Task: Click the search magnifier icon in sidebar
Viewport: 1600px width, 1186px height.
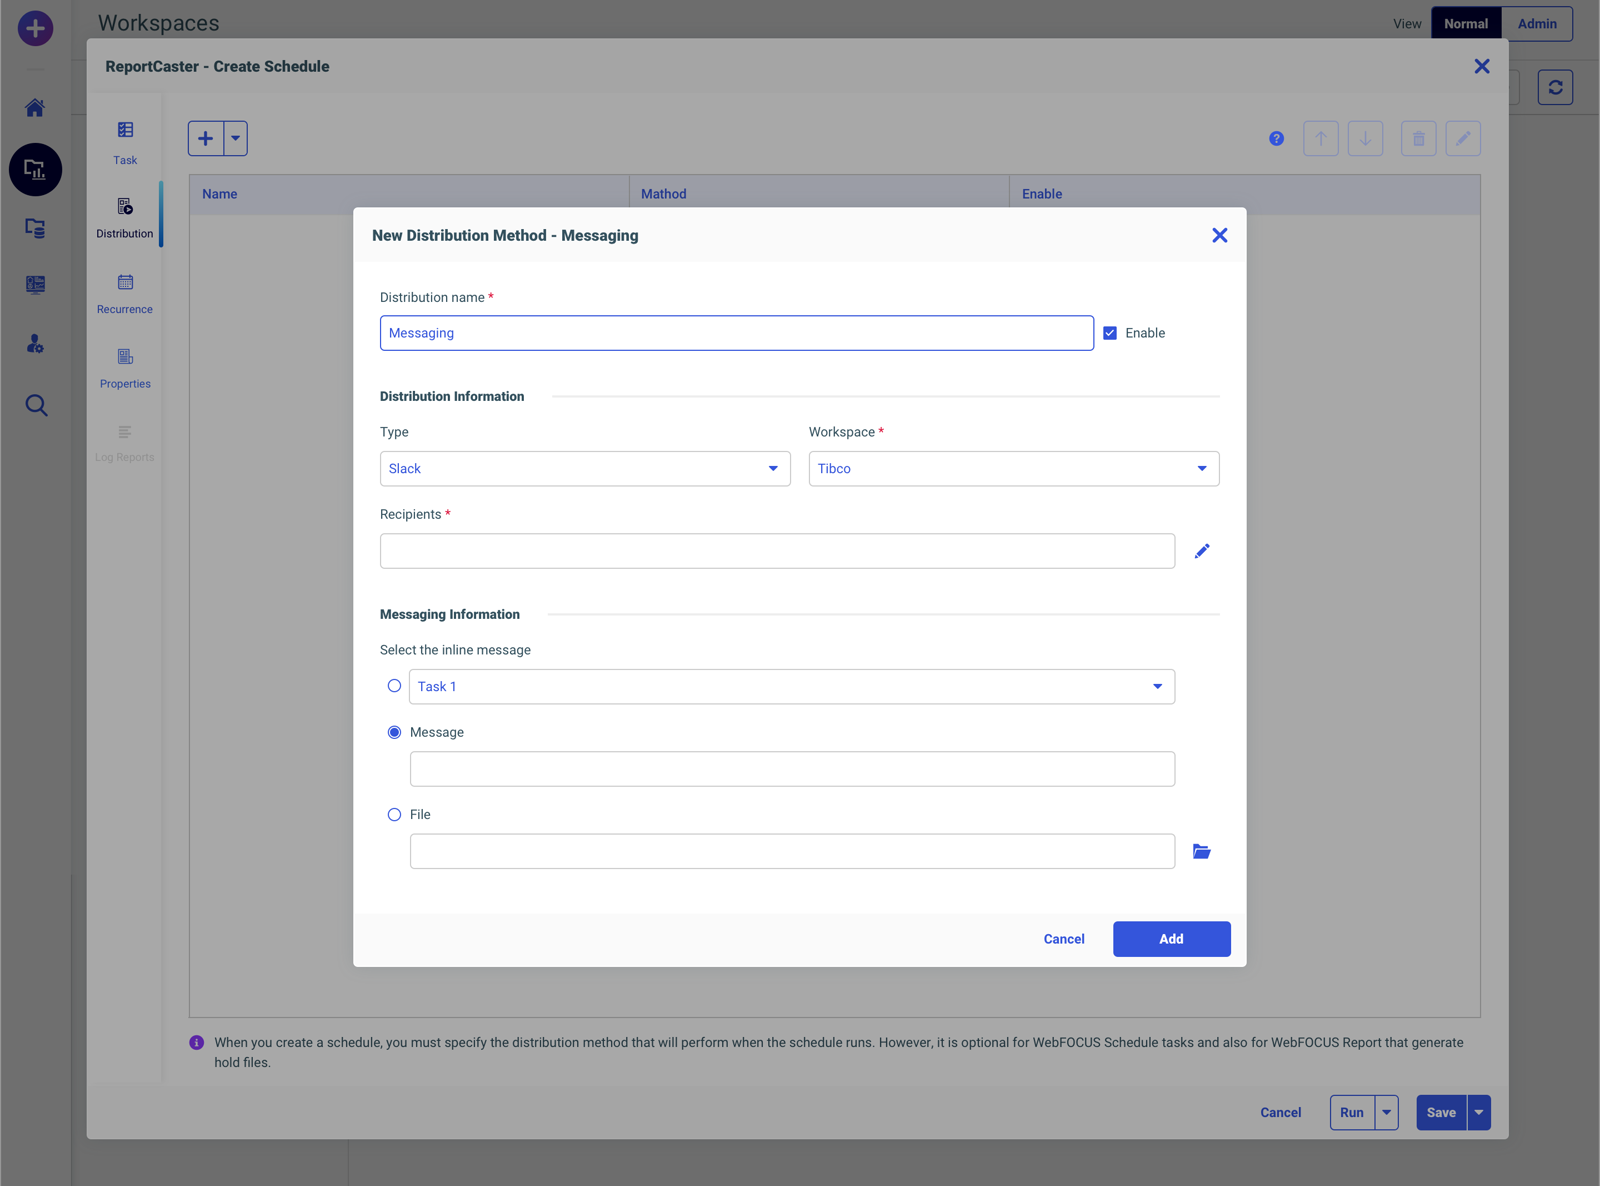Action: (x=36, y=405)
